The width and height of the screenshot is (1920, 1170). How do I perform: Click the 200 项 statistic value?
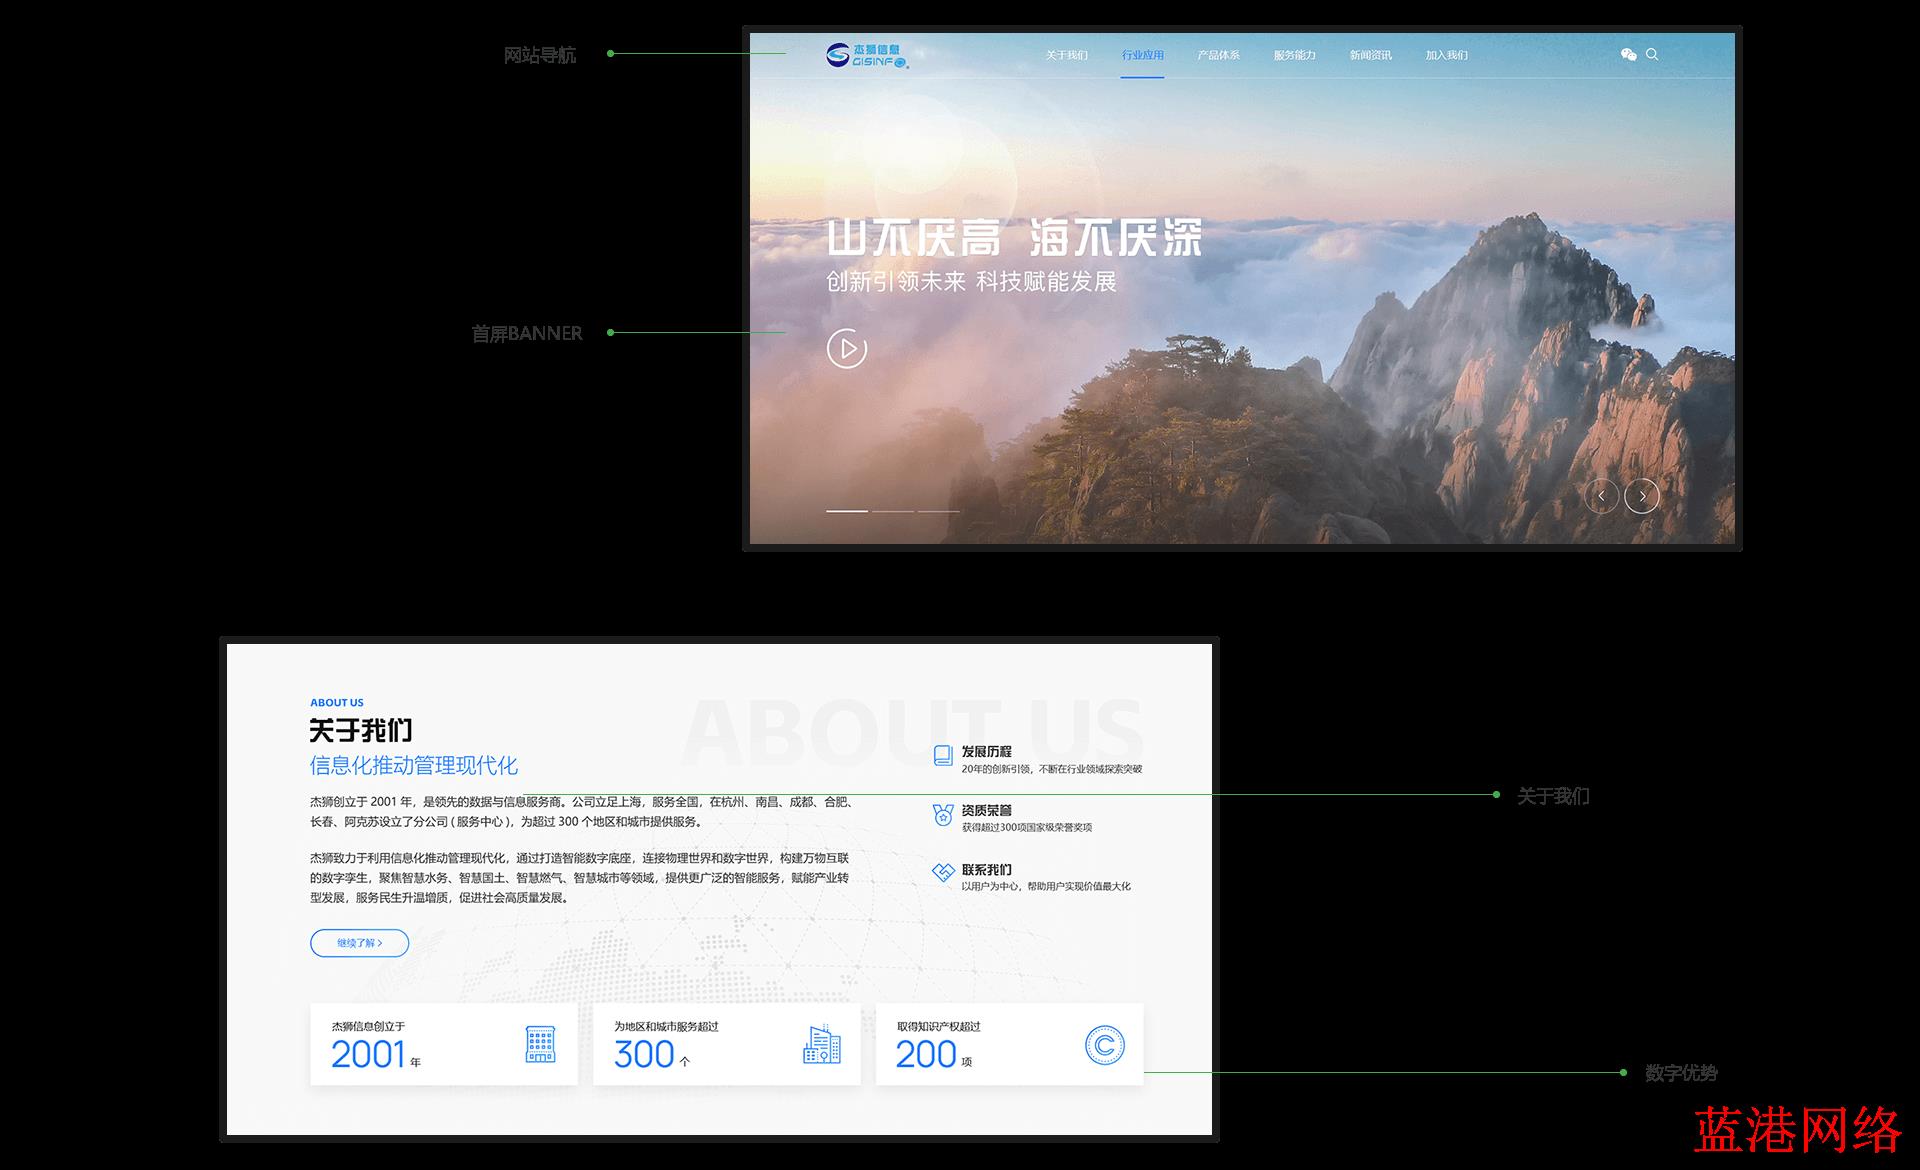click(933, 1055)
